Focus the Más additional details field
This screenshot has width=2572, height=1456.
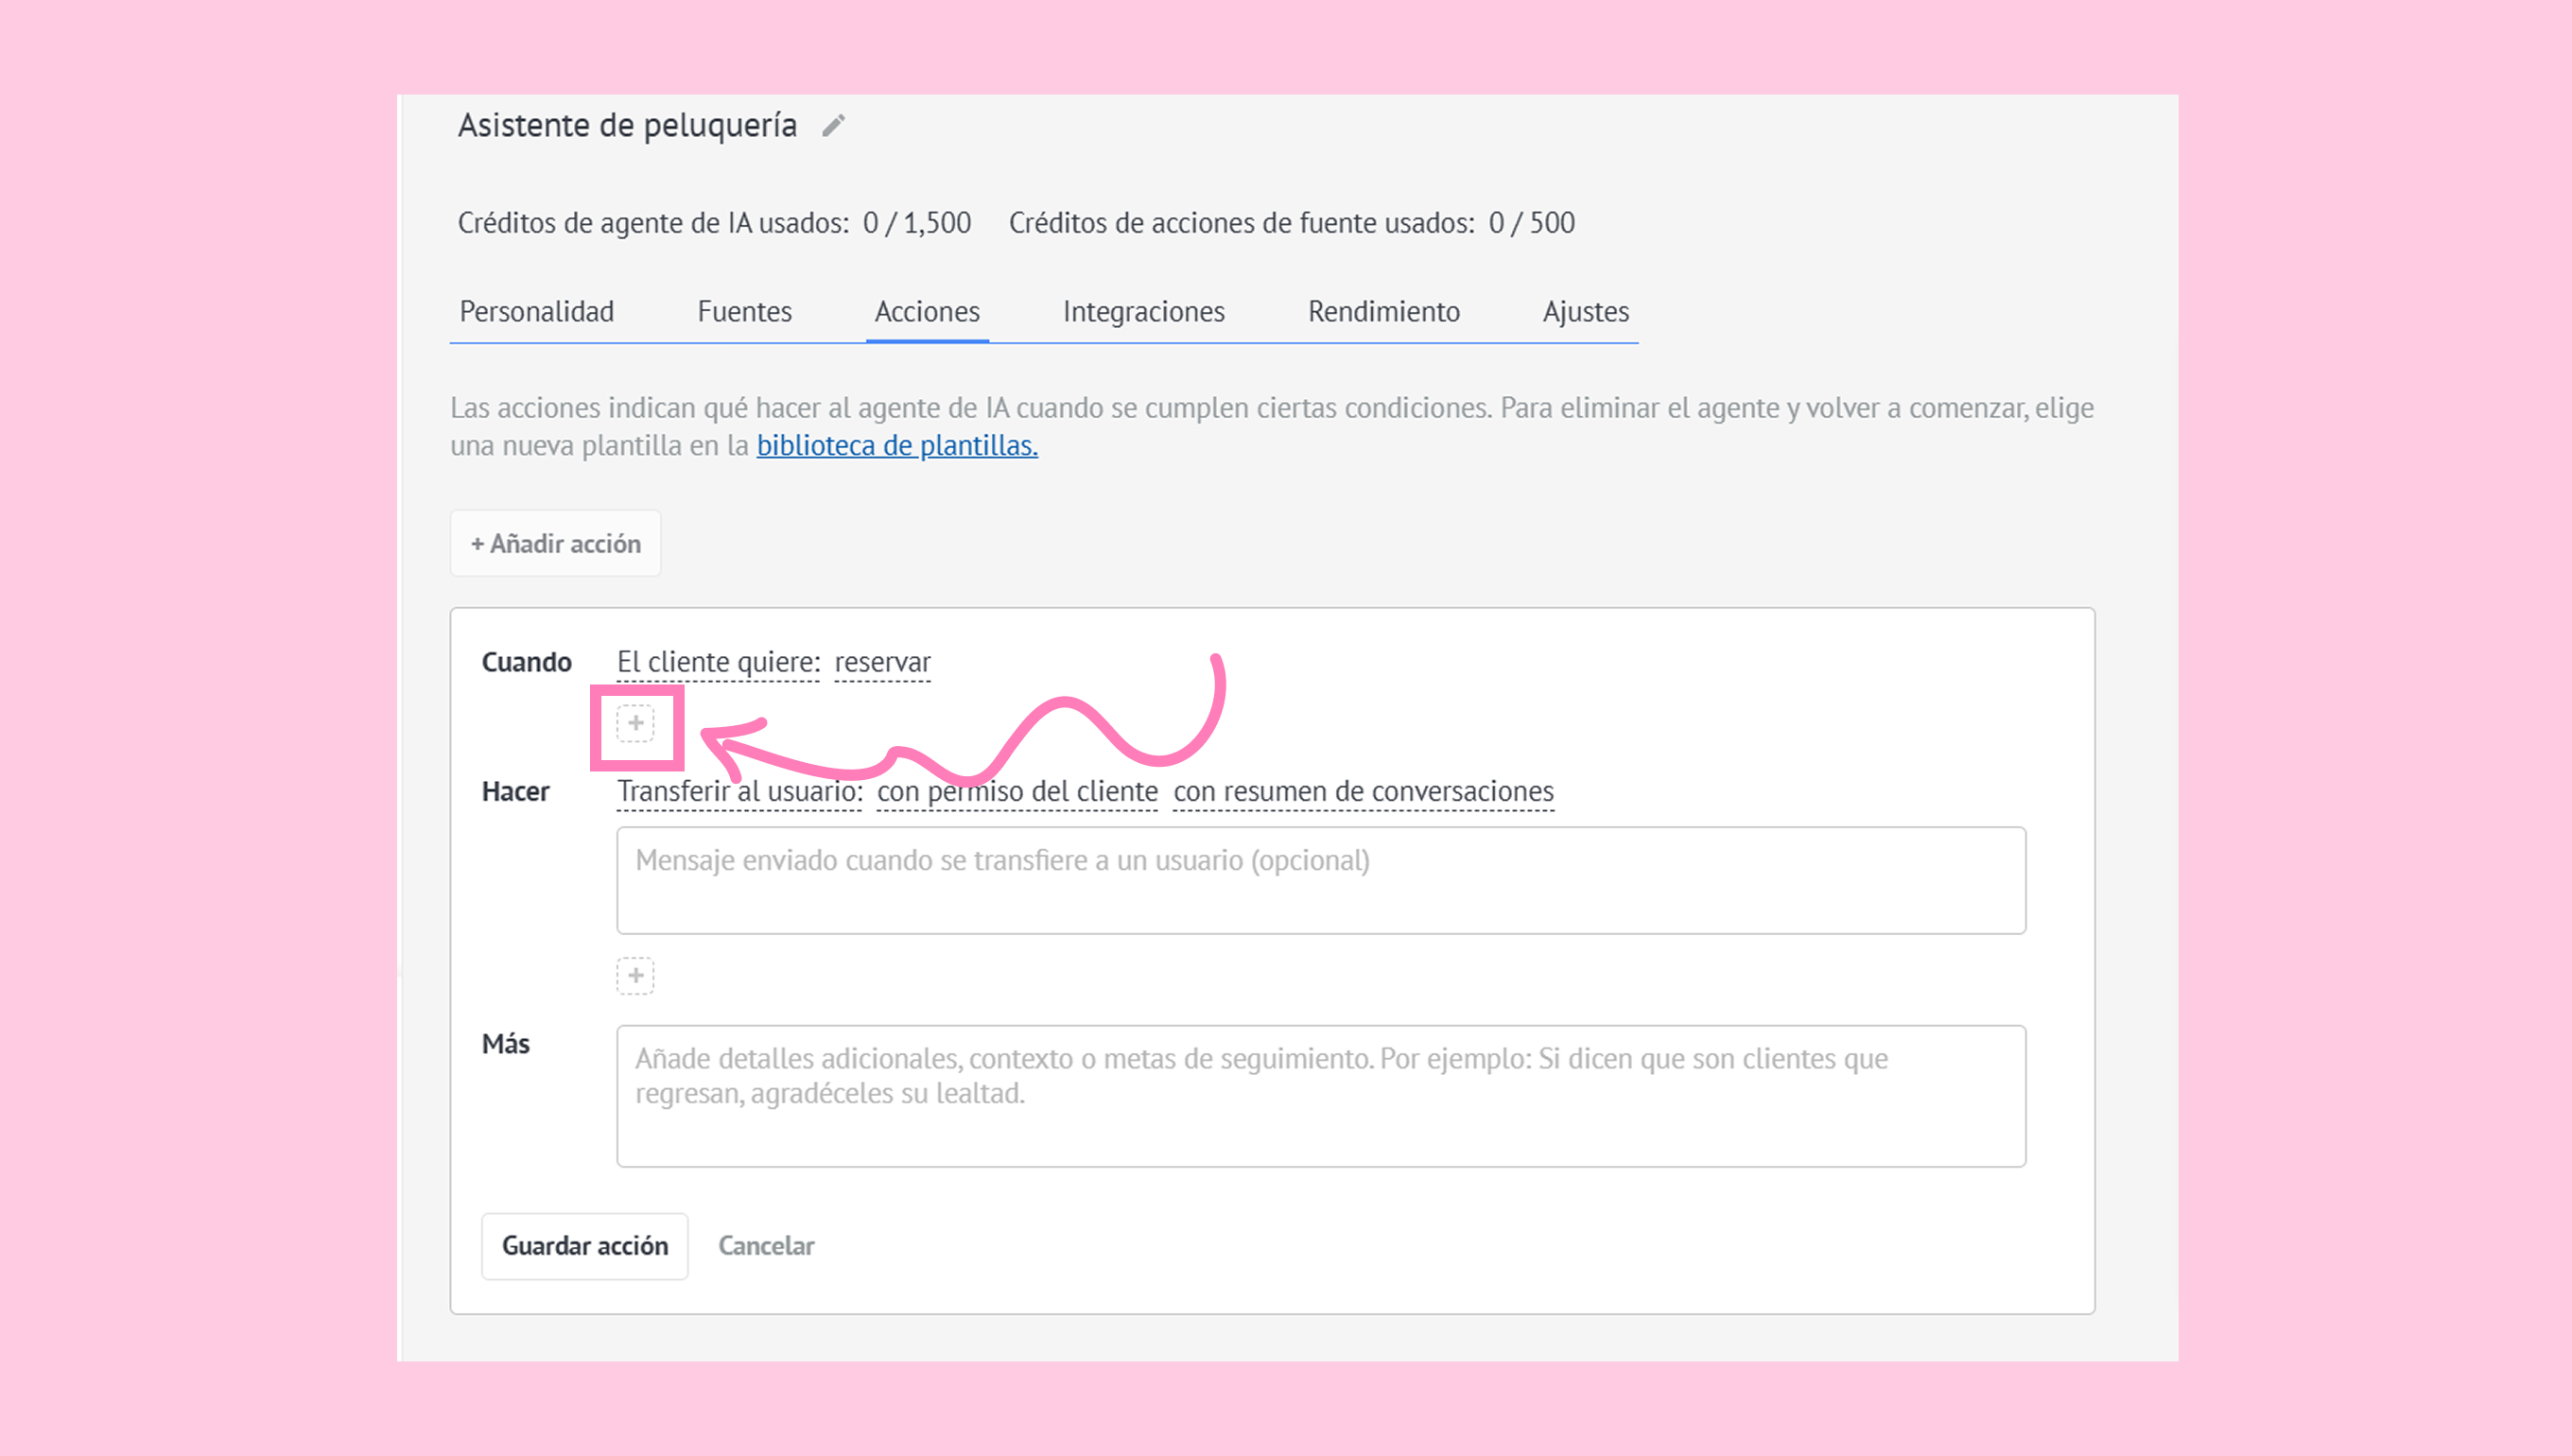pos(1320,1095)
